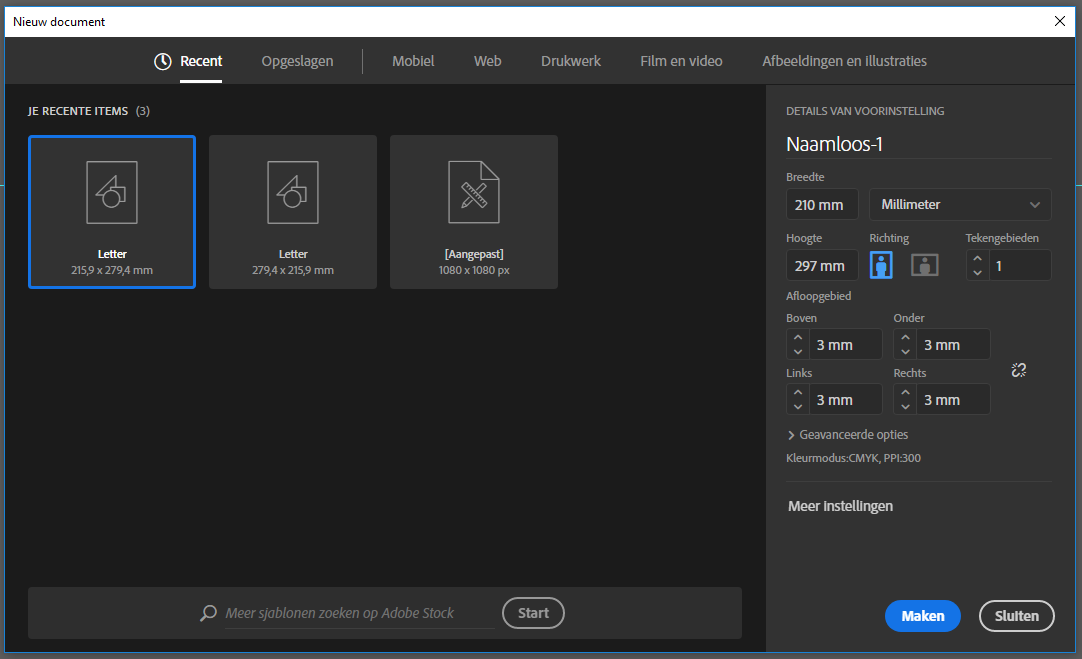1082x659 pixels.
Task: Choose the Letter 279,4 x 215,9 mm preset
Action: (x=293, y=212)
